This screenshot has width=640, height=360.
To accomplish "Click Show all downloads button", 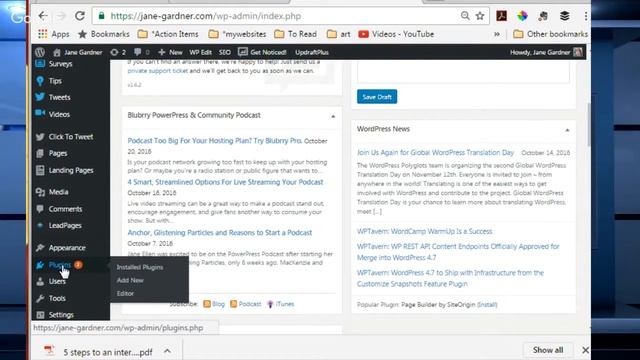I will (x=548, y=350).
